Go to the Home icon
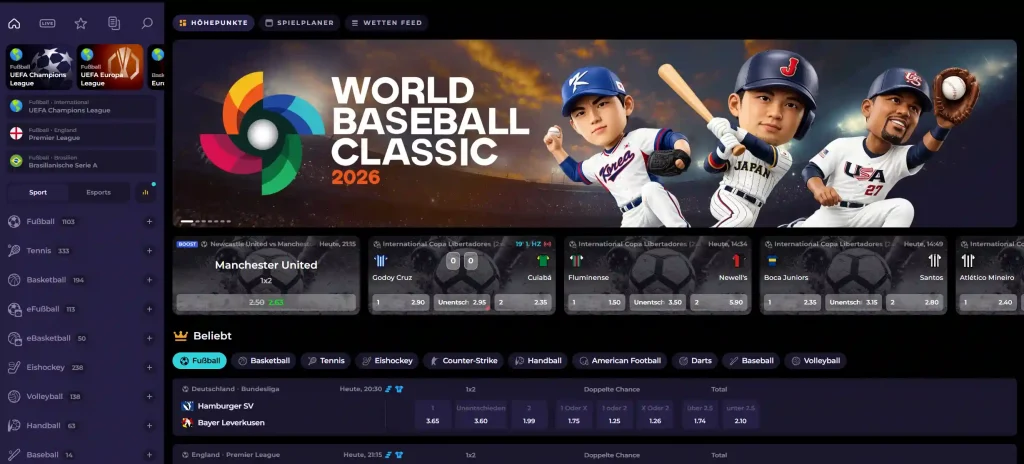This screenshot has height=464, width=1024. pyautogui.click(x=14, y=24)
